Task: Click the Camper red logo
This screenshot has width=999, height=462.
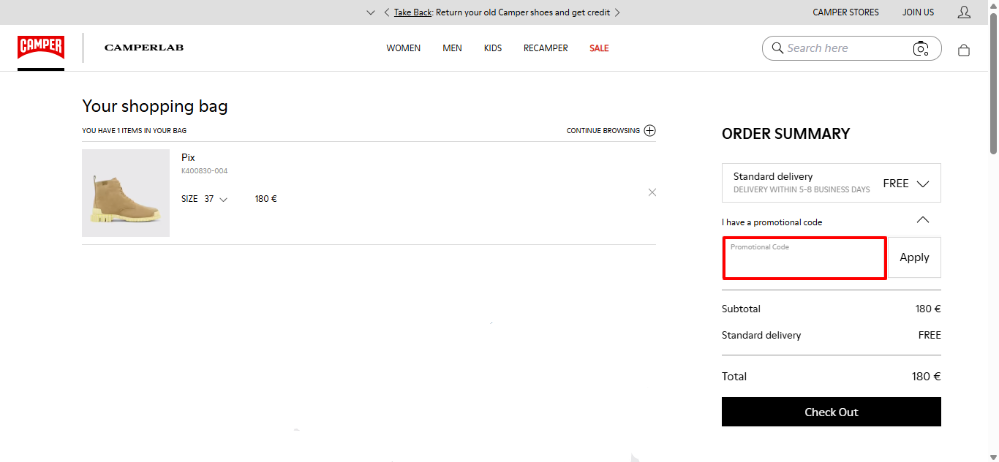Action: (40, 48)
